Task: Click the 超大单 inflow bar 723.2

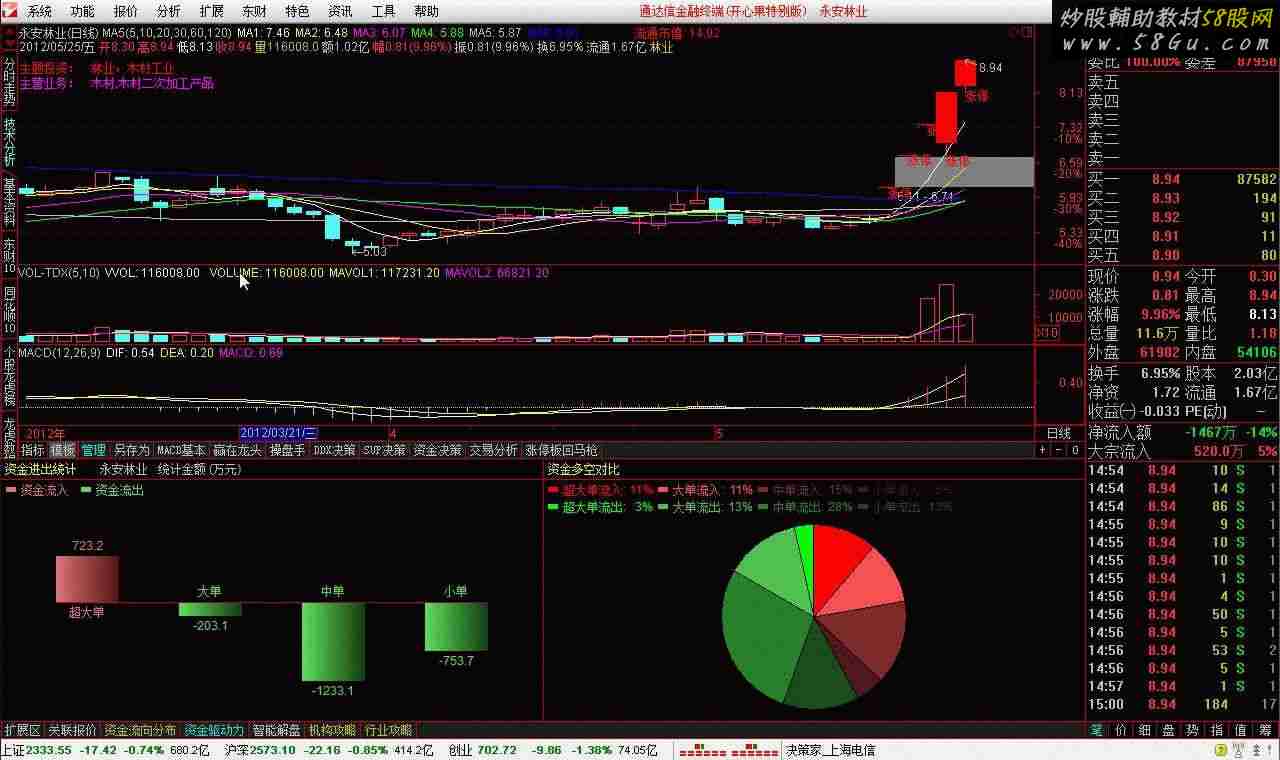Action: pyautogui.click(x=87, y=579)
